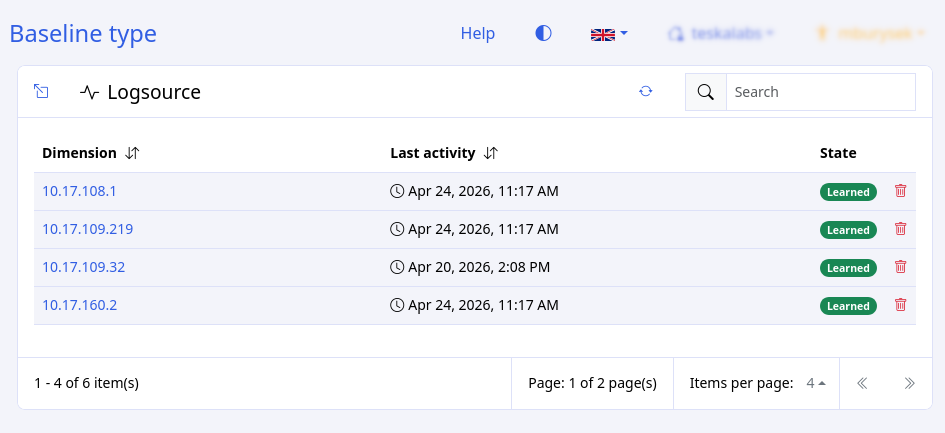Delete the 10.17.160.2 baseline entry
945x433 pixels.
click(x=900, y=305)
